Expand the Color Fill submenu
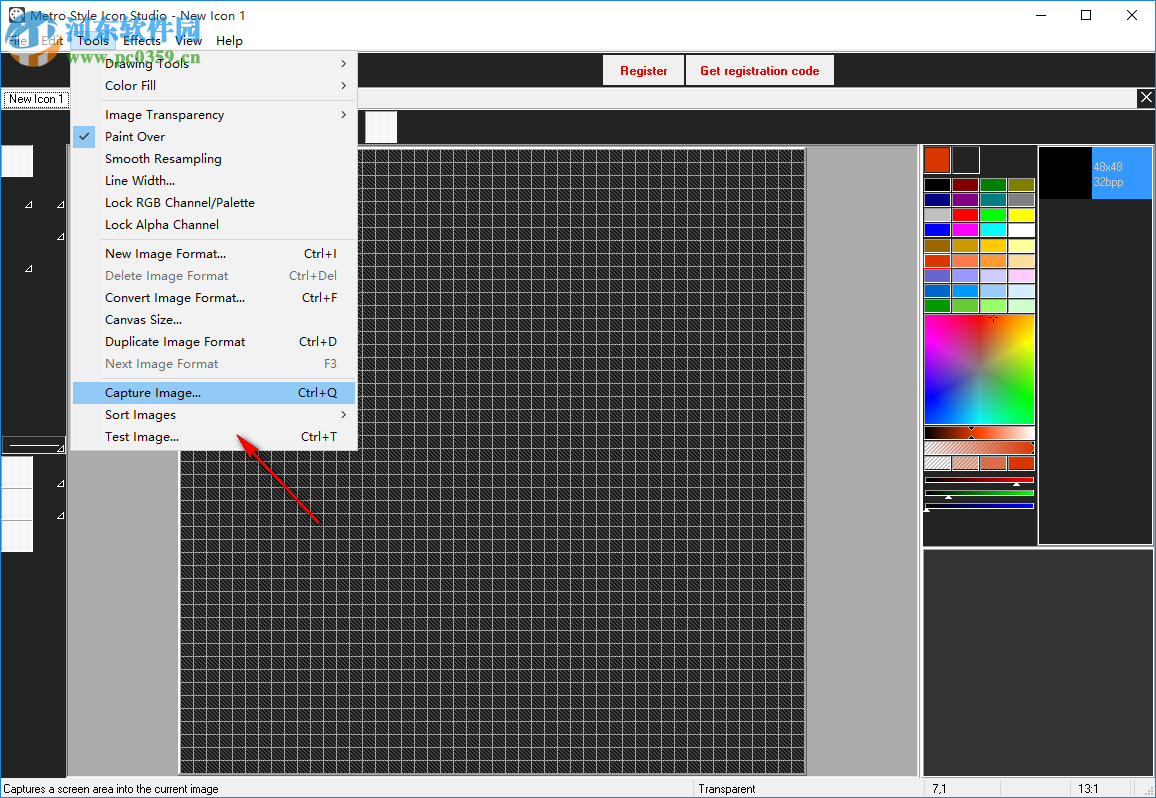Screen dimensions: 1156x798 214,86
